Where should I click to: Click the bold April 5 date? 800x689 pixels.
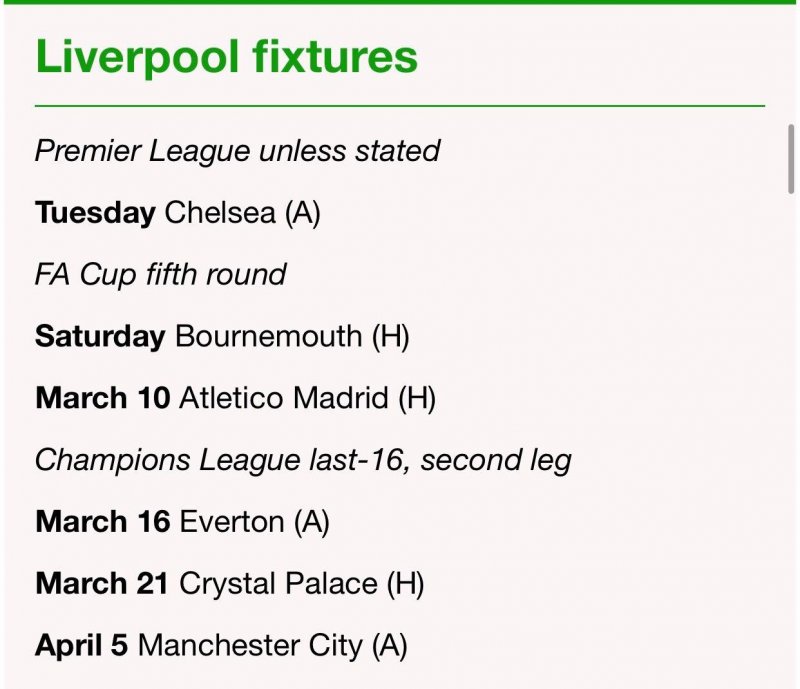click(82, 646)
